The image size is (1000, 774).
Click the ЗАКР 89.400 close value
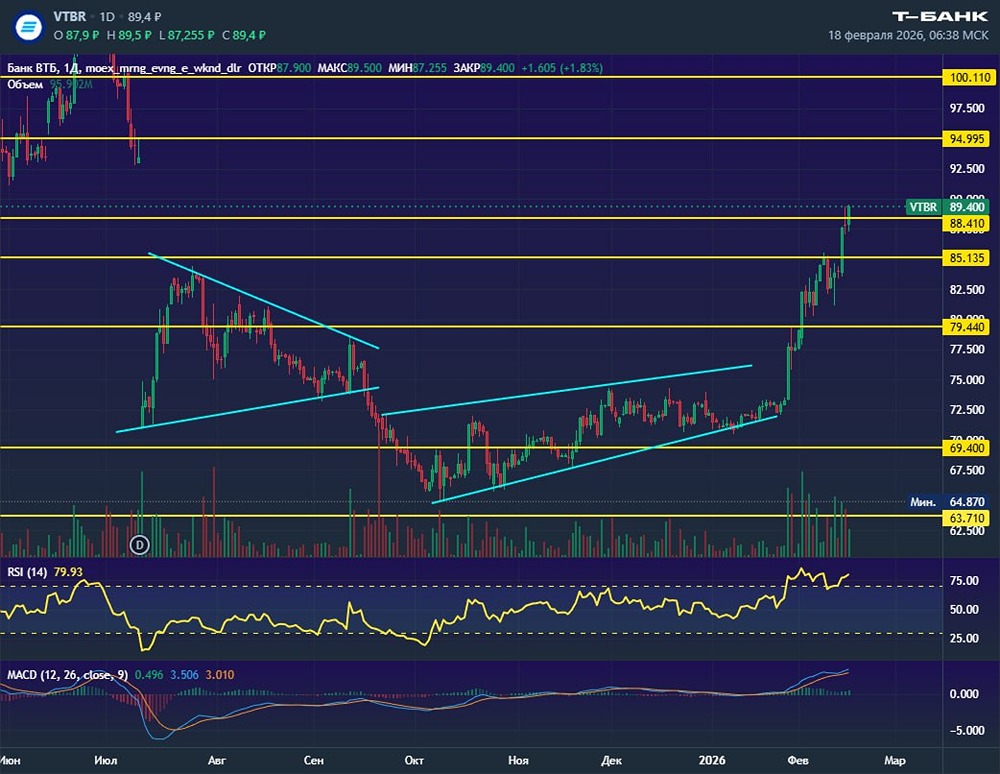tap(483, 68)
